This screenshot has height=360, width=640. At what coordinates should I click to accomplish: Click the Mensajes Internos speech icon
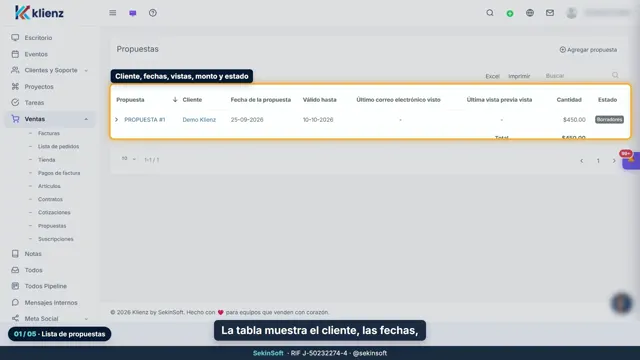(x=15, y=302)
